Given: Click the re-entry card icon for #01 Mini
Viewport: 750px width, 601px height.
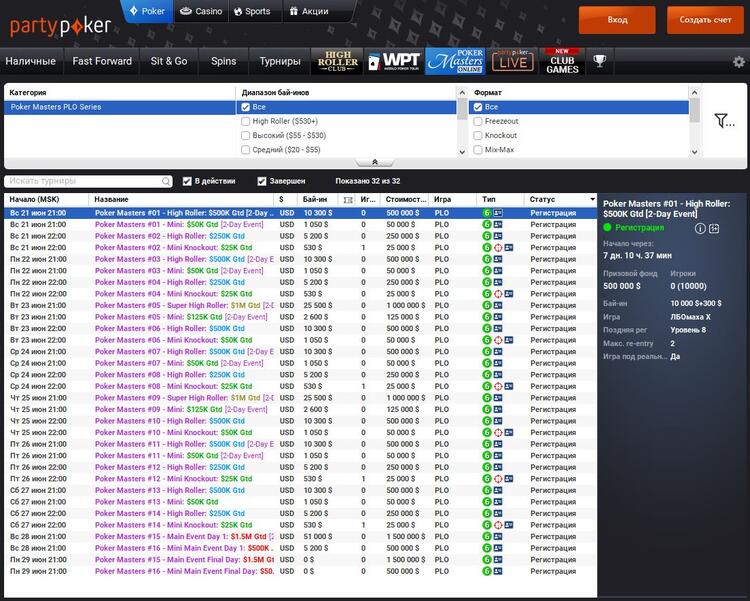Looking at the screenshot, I should [498, 224].
